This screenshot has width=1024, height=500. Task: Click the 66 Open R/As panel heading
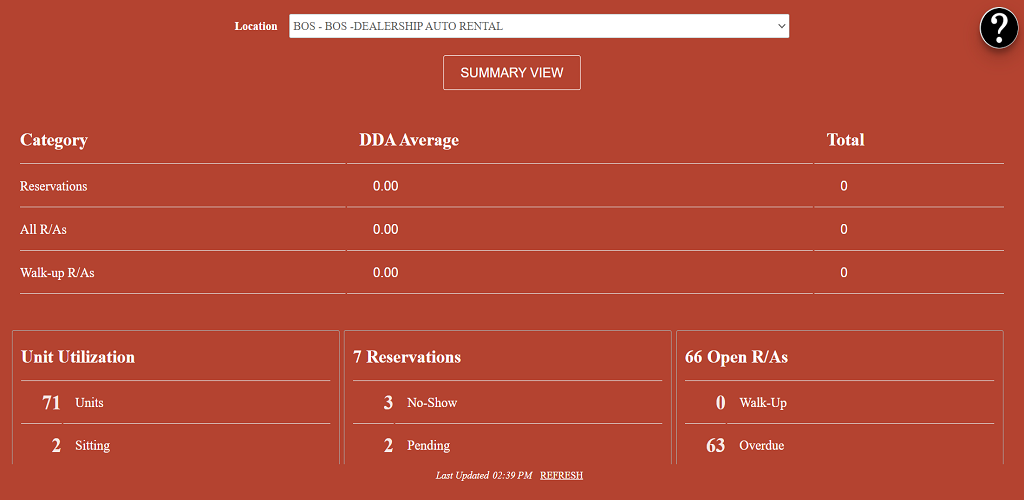736,357
